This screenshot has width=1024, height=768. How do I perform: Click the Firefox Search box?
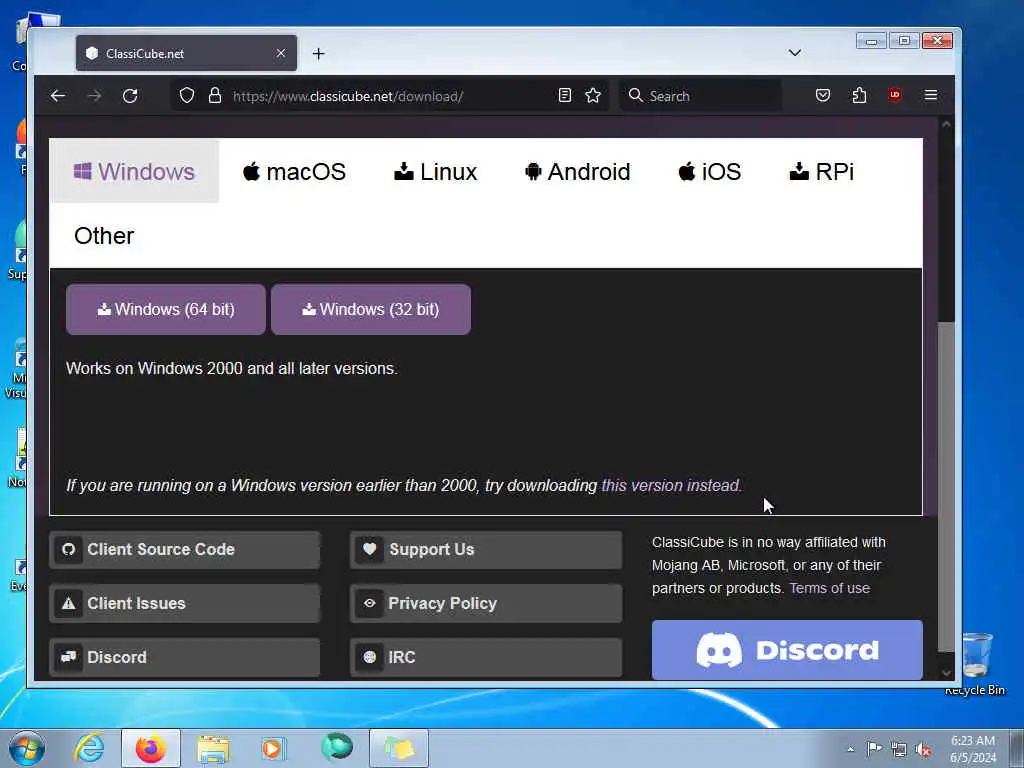(700, 96)
